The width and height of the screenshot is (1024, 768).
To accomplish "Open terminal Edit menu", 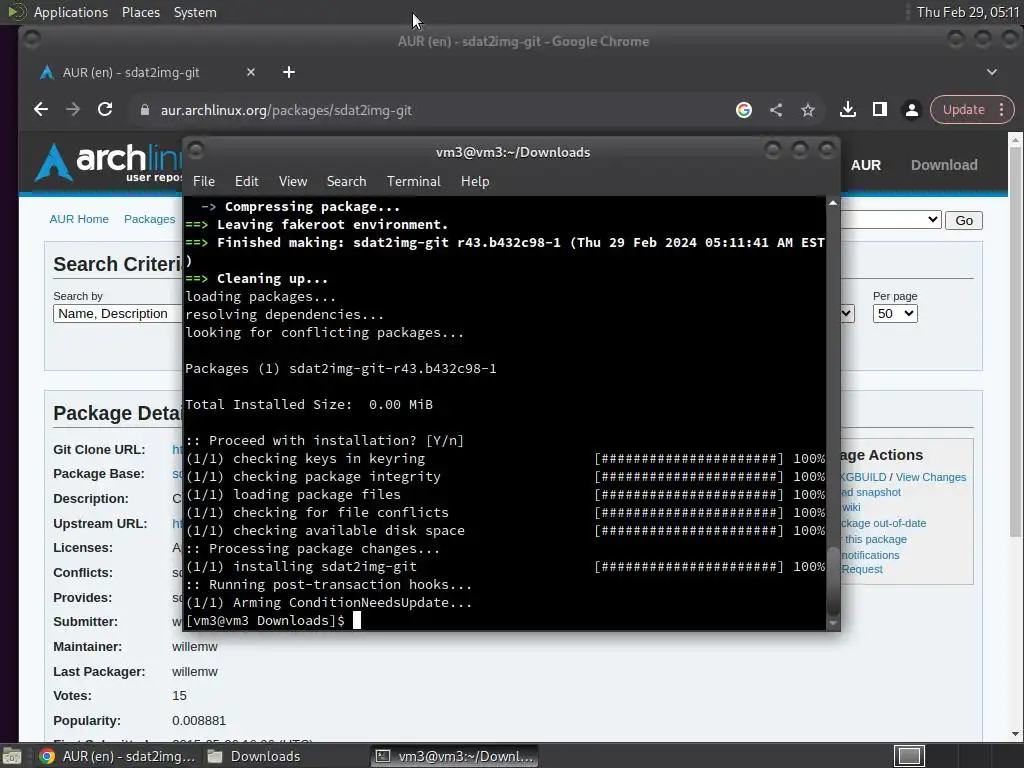I will (x=246, y=182).
